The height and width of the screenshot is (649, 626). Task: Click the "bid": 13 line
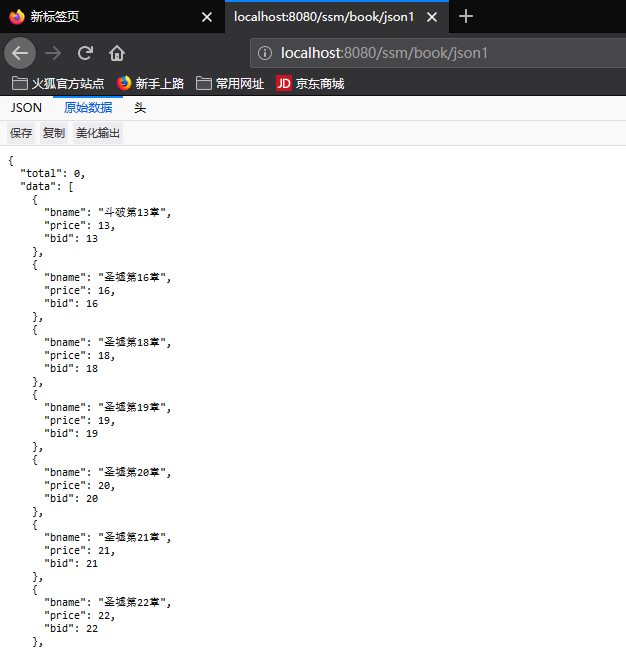pyautogui.click(x=71, y=239)
